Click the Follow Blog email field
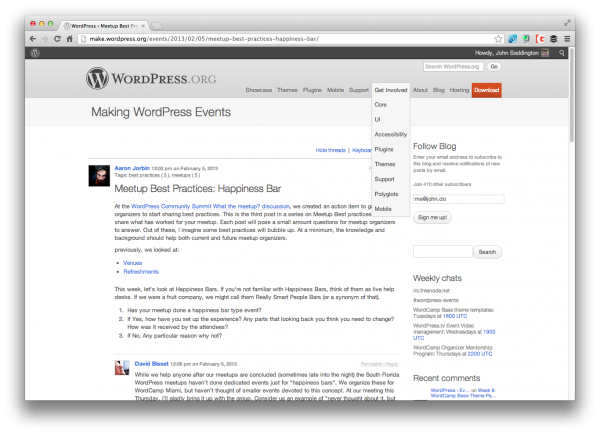600x435 pixels. tap(459, 199)
